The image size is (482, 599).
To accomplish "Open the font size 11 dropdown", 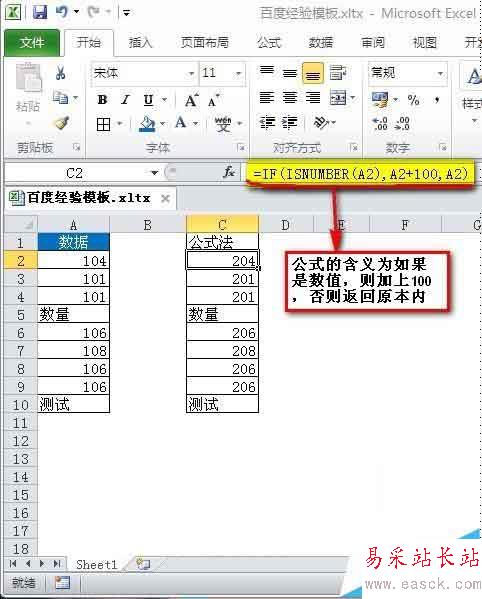I will point(238,73).
